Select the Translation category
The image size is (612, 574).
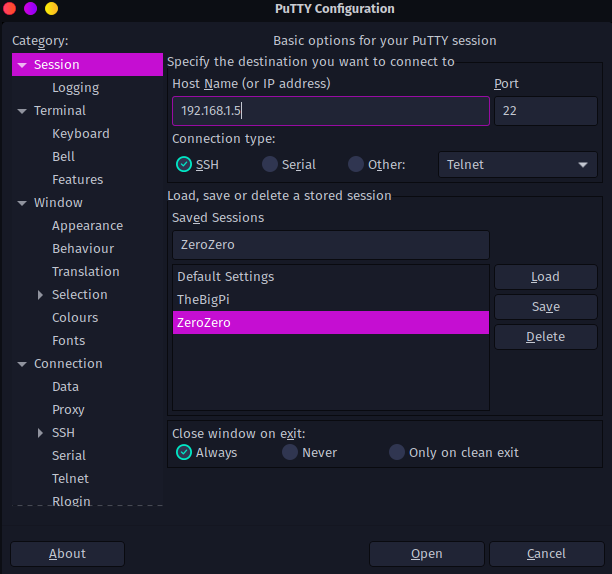point(86,272)
